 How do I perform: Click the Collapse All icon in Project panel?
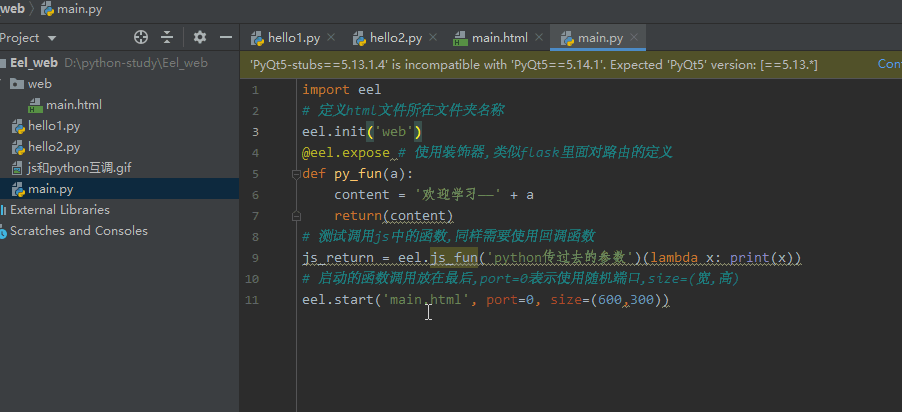[167, 38]
